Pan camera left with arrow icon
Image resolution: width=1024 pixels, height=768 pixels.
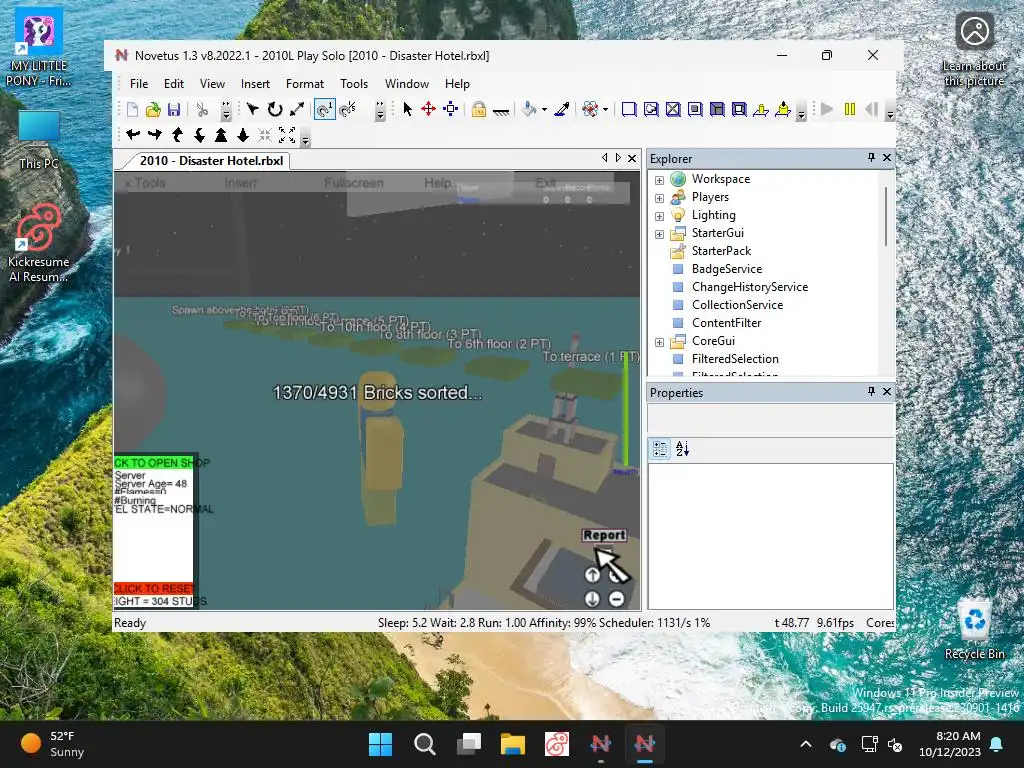click(133, 135)
